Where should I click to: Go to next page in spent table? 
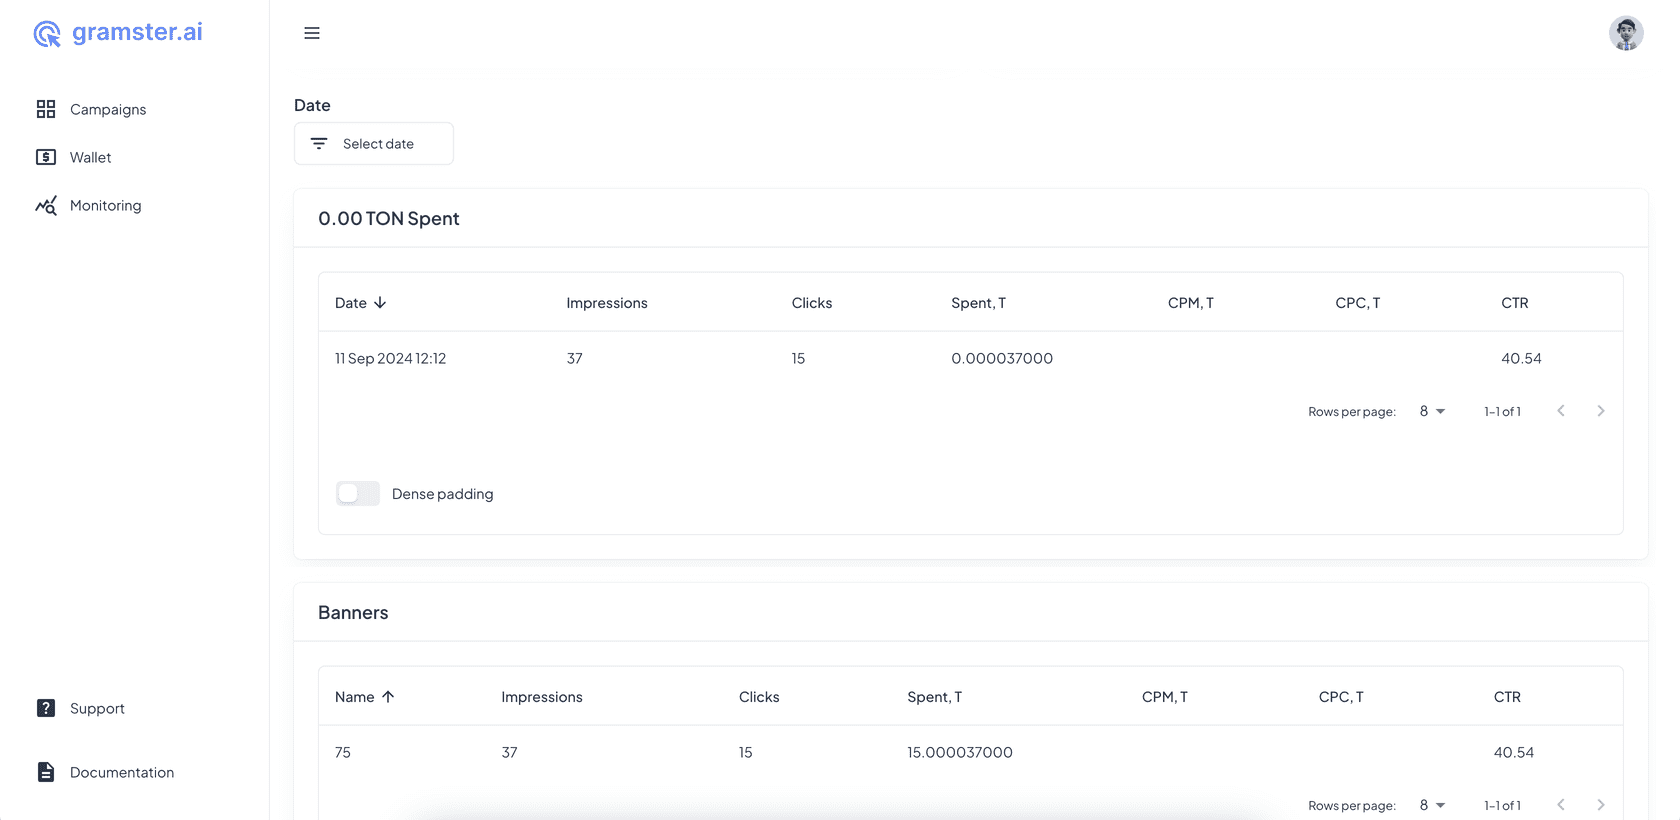tap(1600, 411)
